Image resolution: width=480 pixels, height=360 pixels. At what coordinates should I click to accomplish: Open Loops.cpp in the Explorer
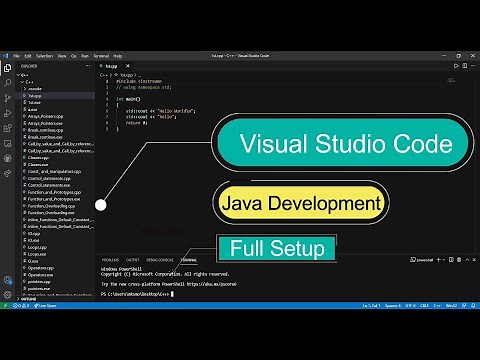click(x=37, y=247)
